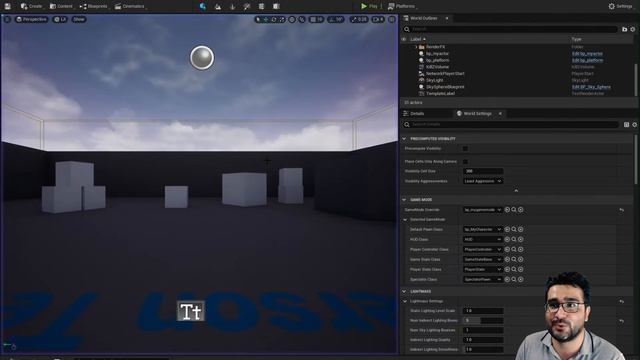Open the Settings button at top right
640x360 pixels.
pos(620,6)
